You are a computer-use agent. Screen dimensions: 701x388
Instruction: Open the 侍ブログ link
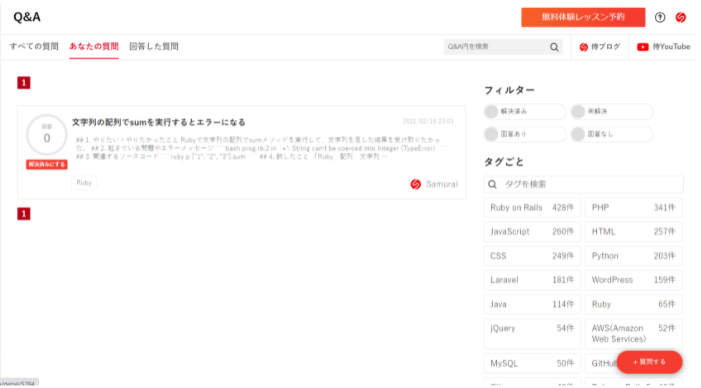coord(600,47)
